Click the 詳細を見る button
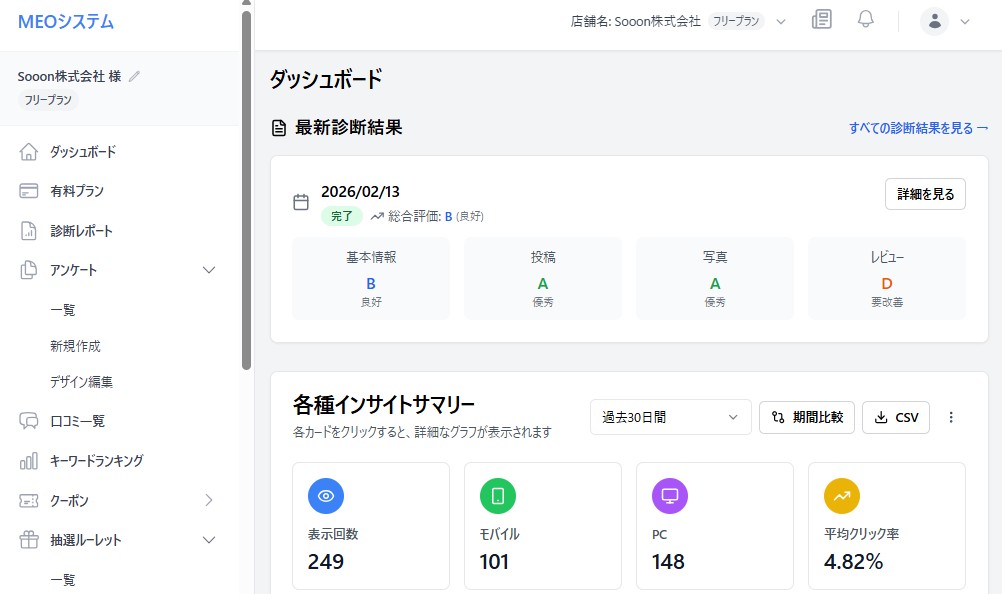 (923, 194)
